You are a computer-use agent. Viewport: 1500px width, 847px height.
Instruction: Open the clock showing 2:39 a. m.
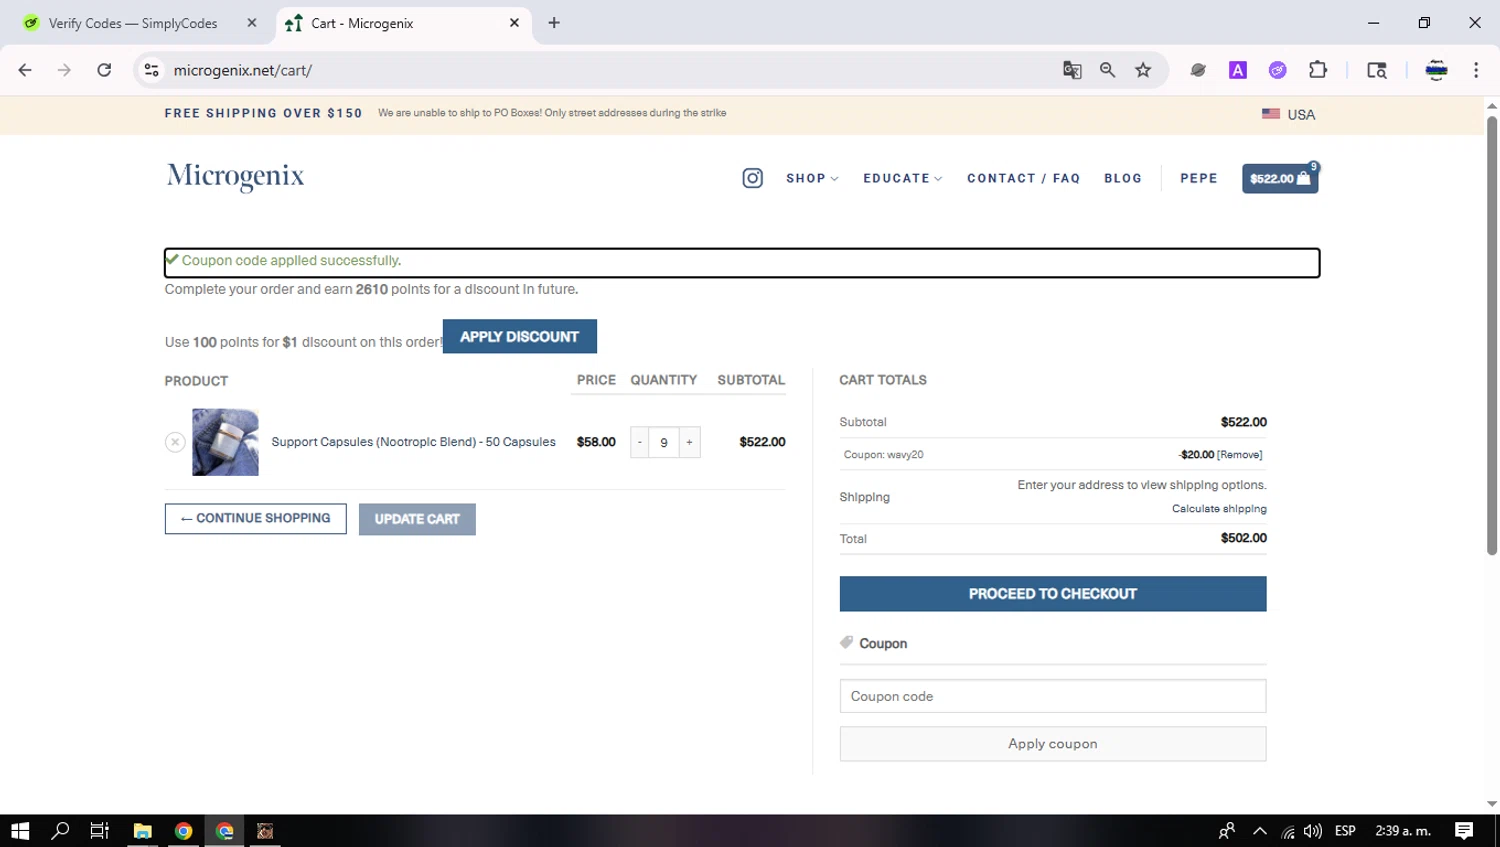click(x=1403, y=831)
